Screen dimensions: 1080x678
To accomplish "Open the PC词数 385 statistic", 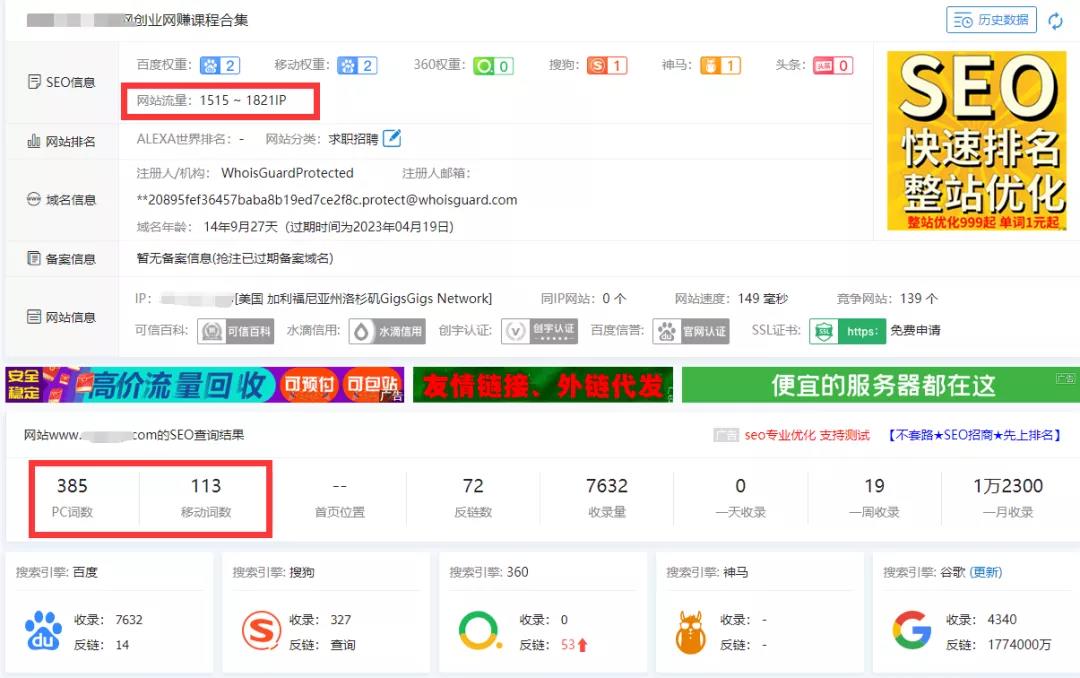I will (72, 497).
